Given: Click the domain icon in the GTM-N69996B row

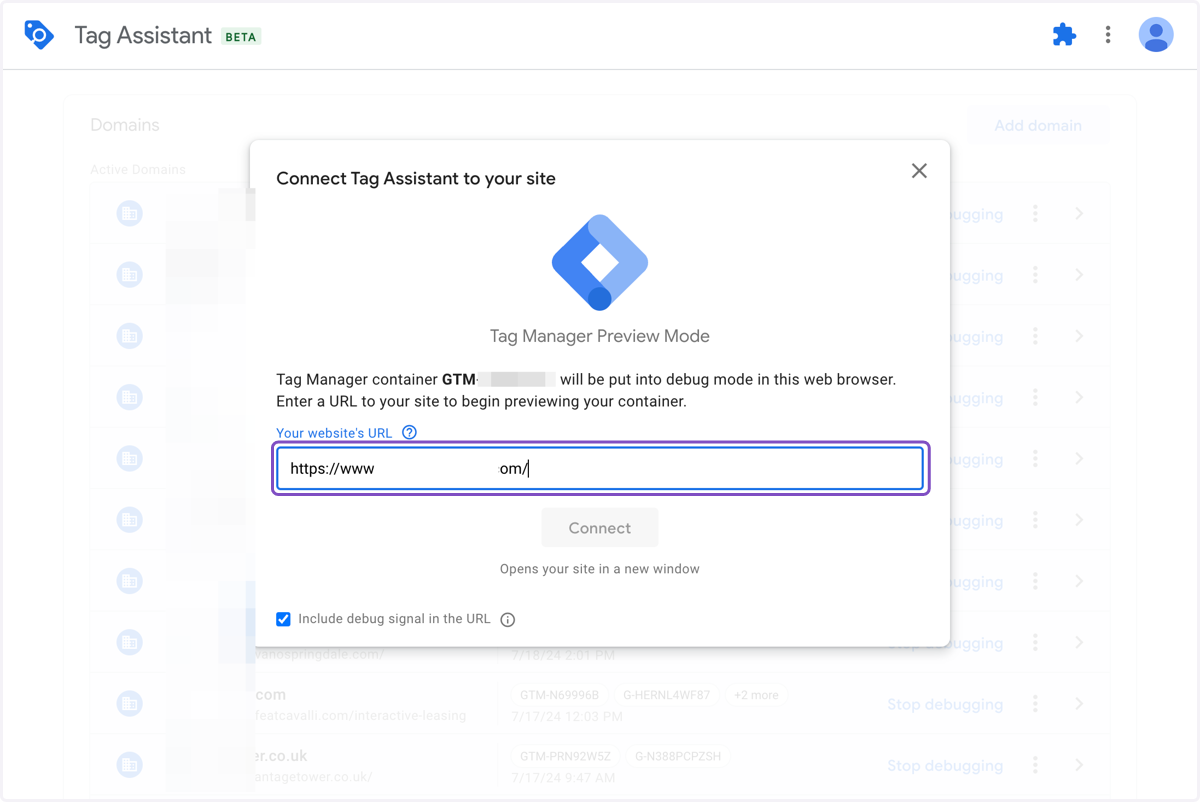Looking at the screenshot, I should [130, 704].
